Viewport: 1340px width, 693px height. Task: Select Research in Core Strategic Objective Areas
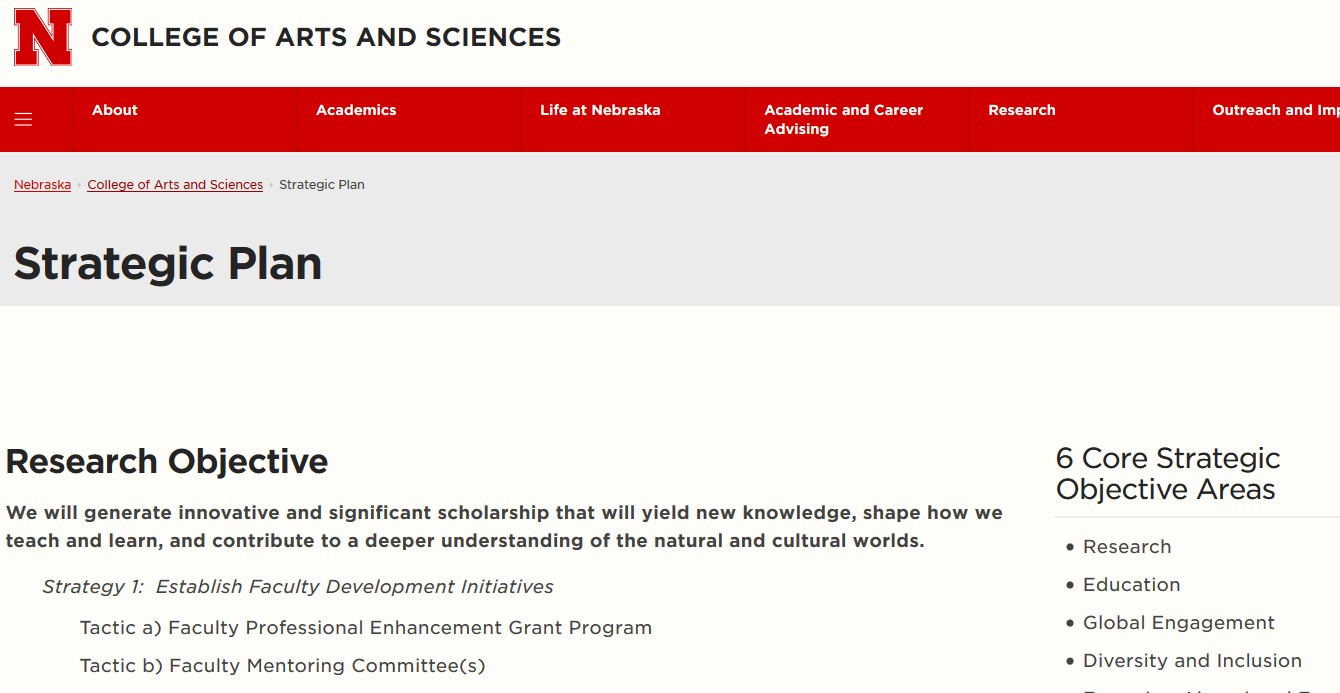(1127, 547)
